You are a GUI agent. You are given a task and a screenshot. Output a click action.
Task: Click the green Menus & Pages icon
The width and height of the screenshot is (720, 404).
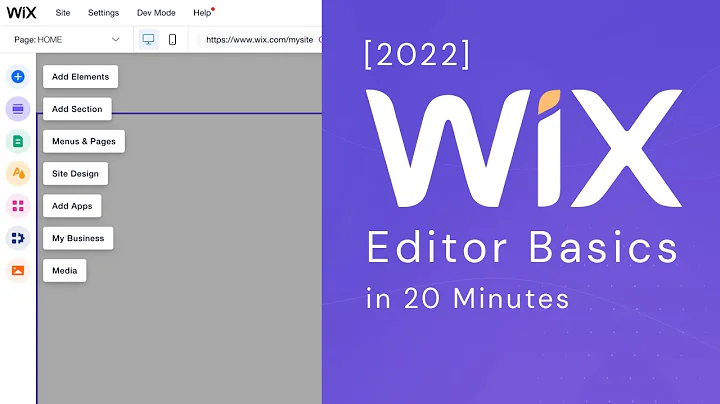18,141
